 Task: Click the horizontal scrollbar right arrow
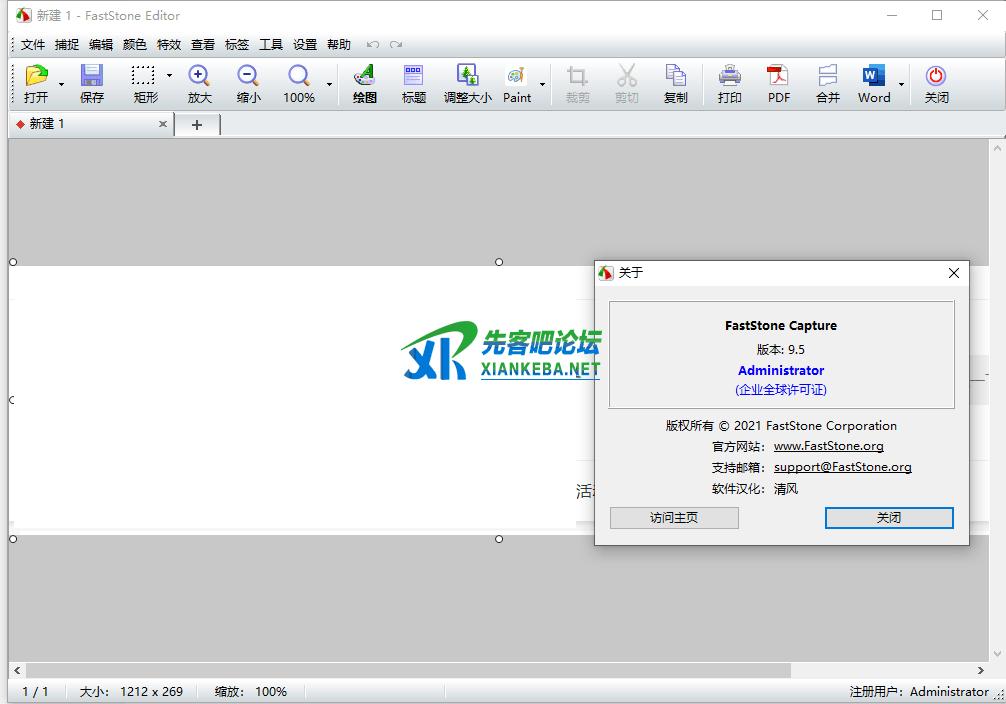pos(981,670)
